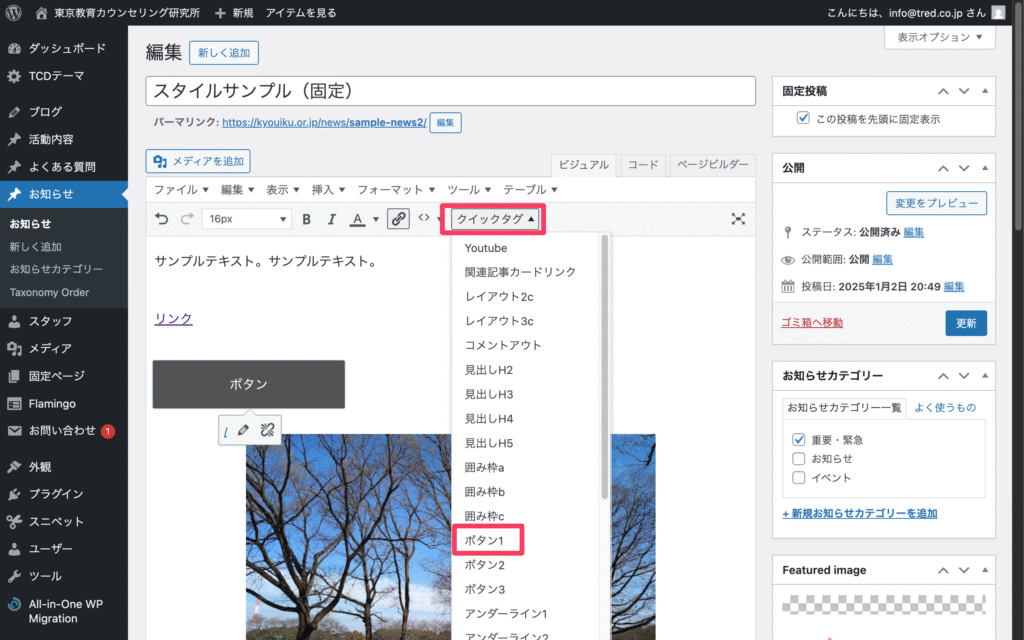
Task: Uncheck この投稿を先頭に固定表示 checkbox
Action: 803,119
